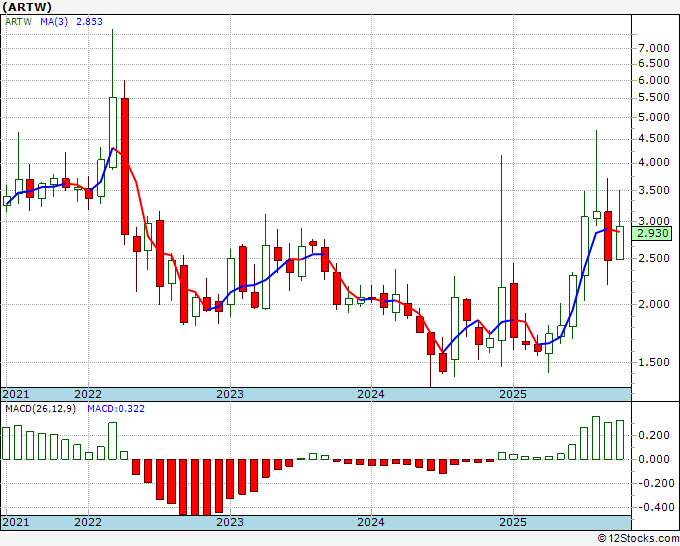Click the green 2.930 current price tag
Image resolution: width=680 pixels, height=546 pixels.
655,233
